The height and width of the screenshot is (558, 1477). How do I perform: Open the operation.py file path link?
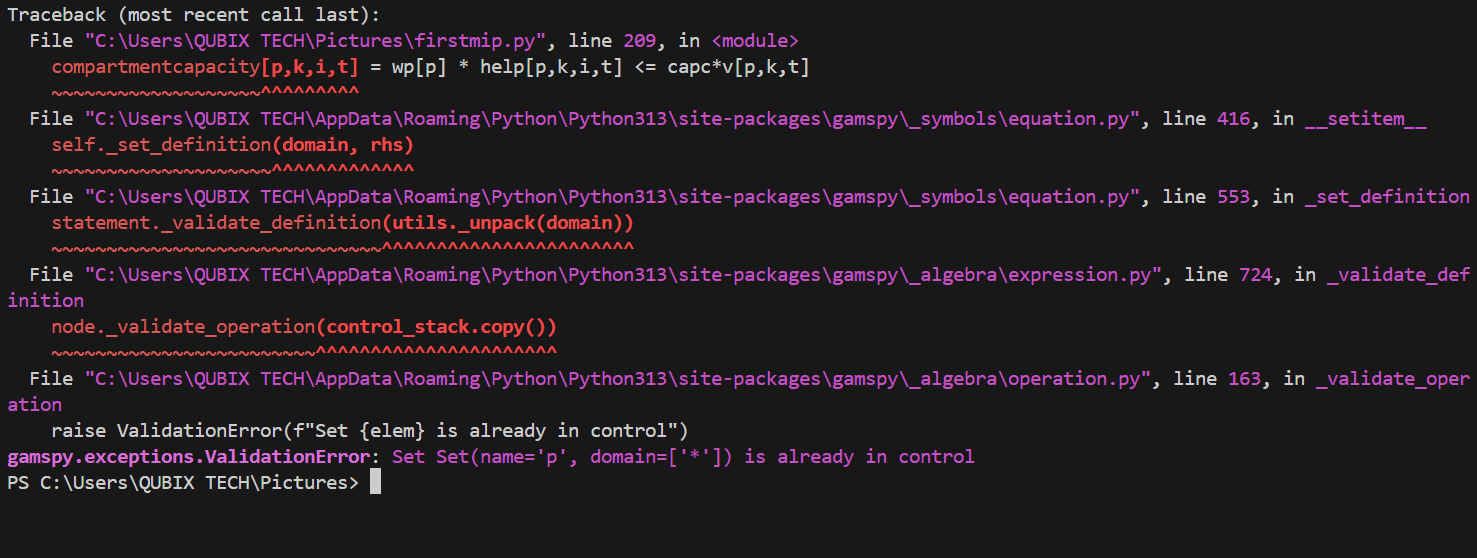(x=617, y=379)
